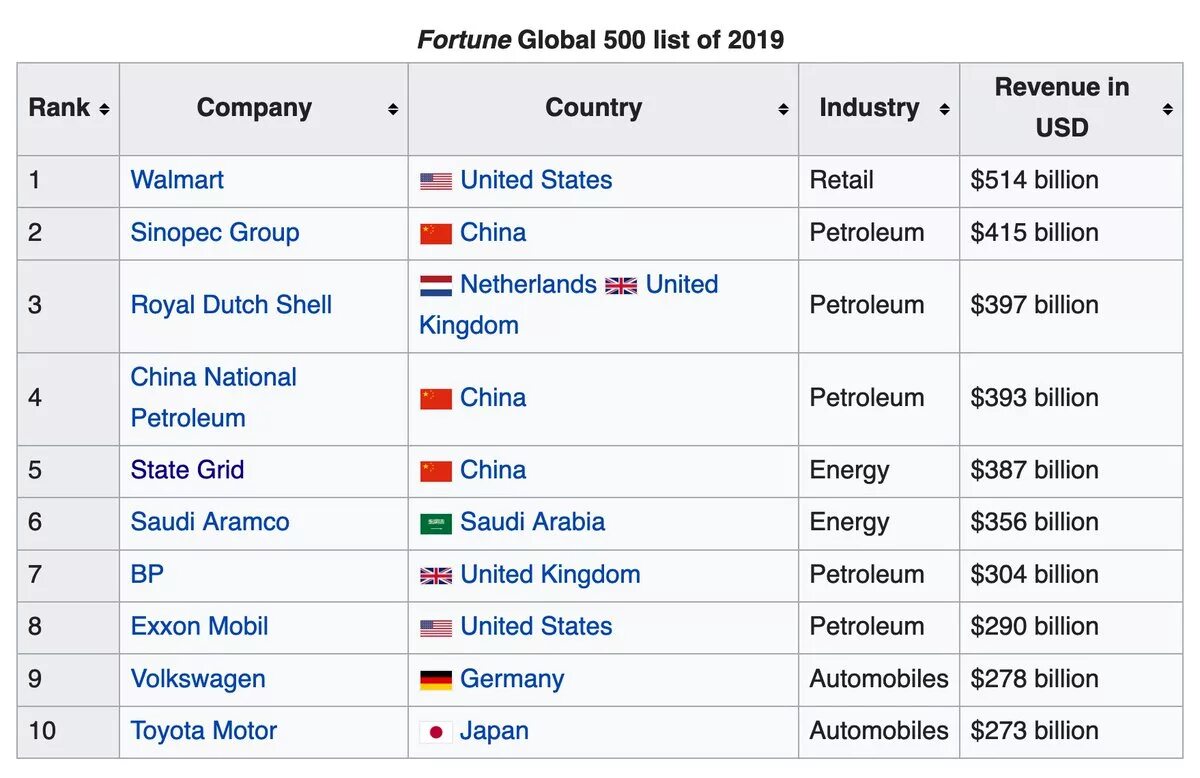Open the Royal Dutch Shell link
Viewport: 1200px width, 778px height.
[231, 305]
